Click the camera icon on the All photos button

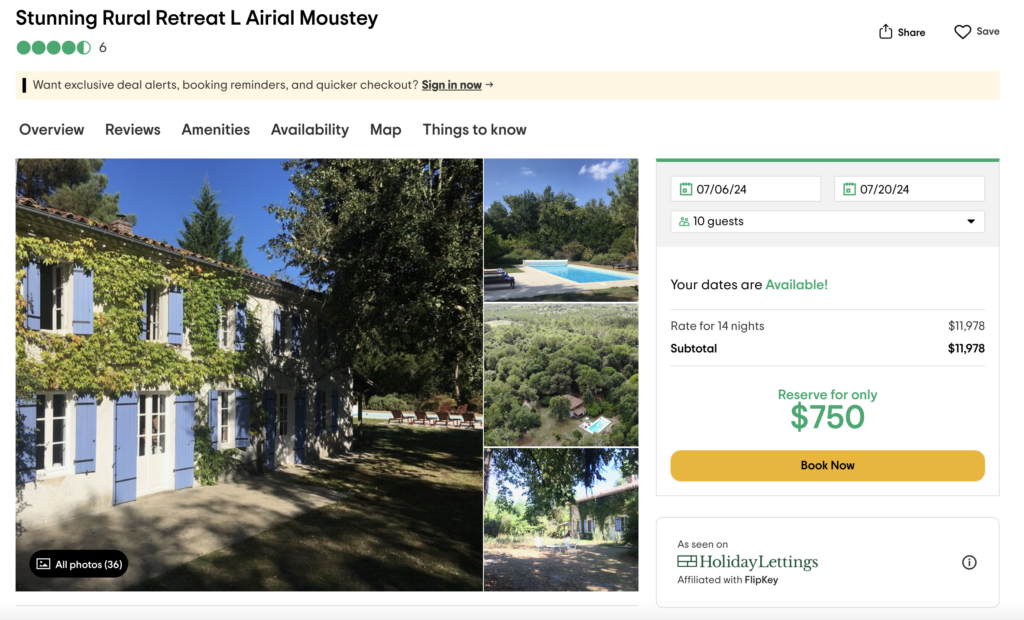point(42,564)
